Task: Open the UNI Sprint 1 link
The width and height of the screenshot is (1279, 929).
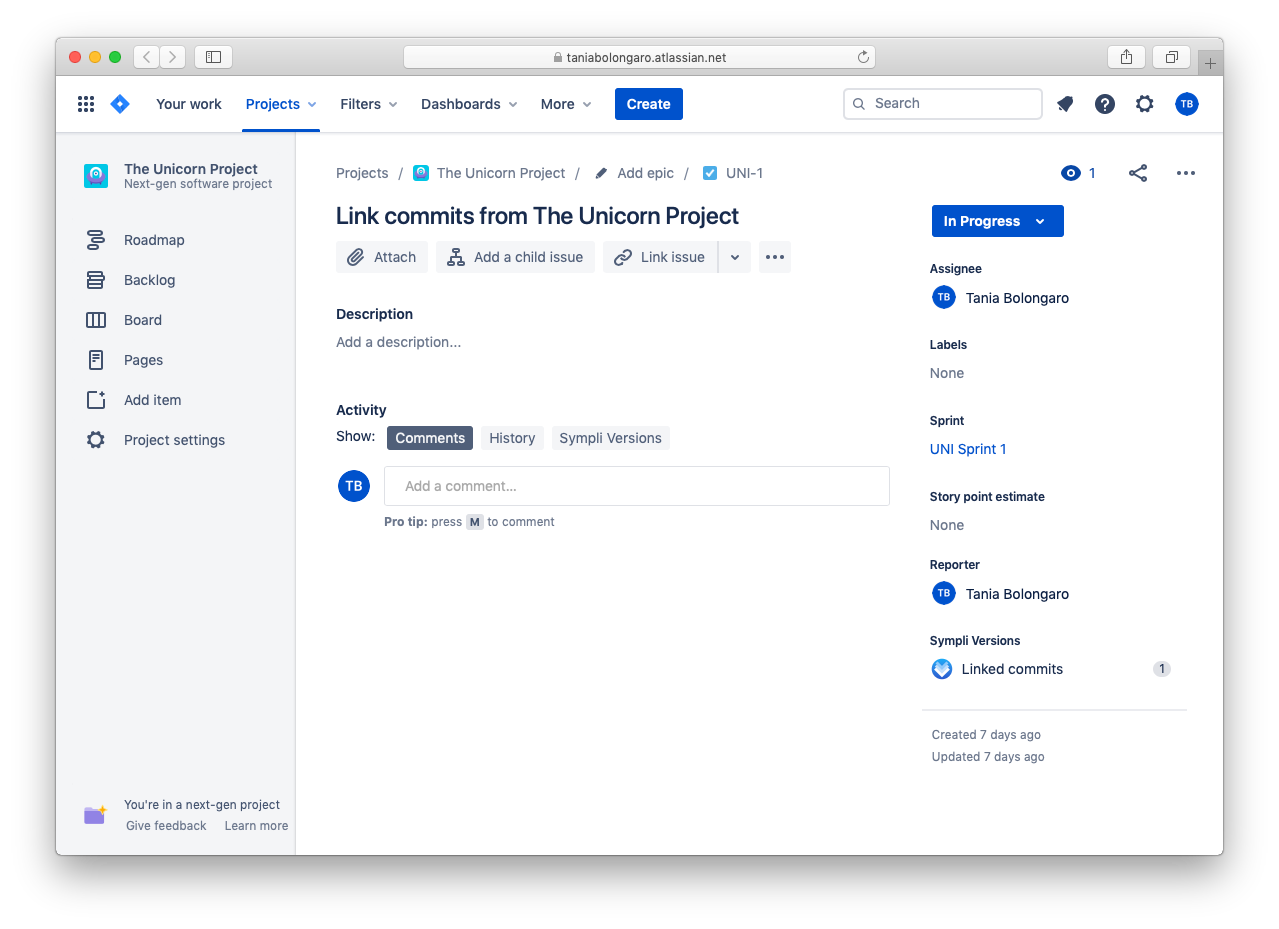Action: [968, 449]
